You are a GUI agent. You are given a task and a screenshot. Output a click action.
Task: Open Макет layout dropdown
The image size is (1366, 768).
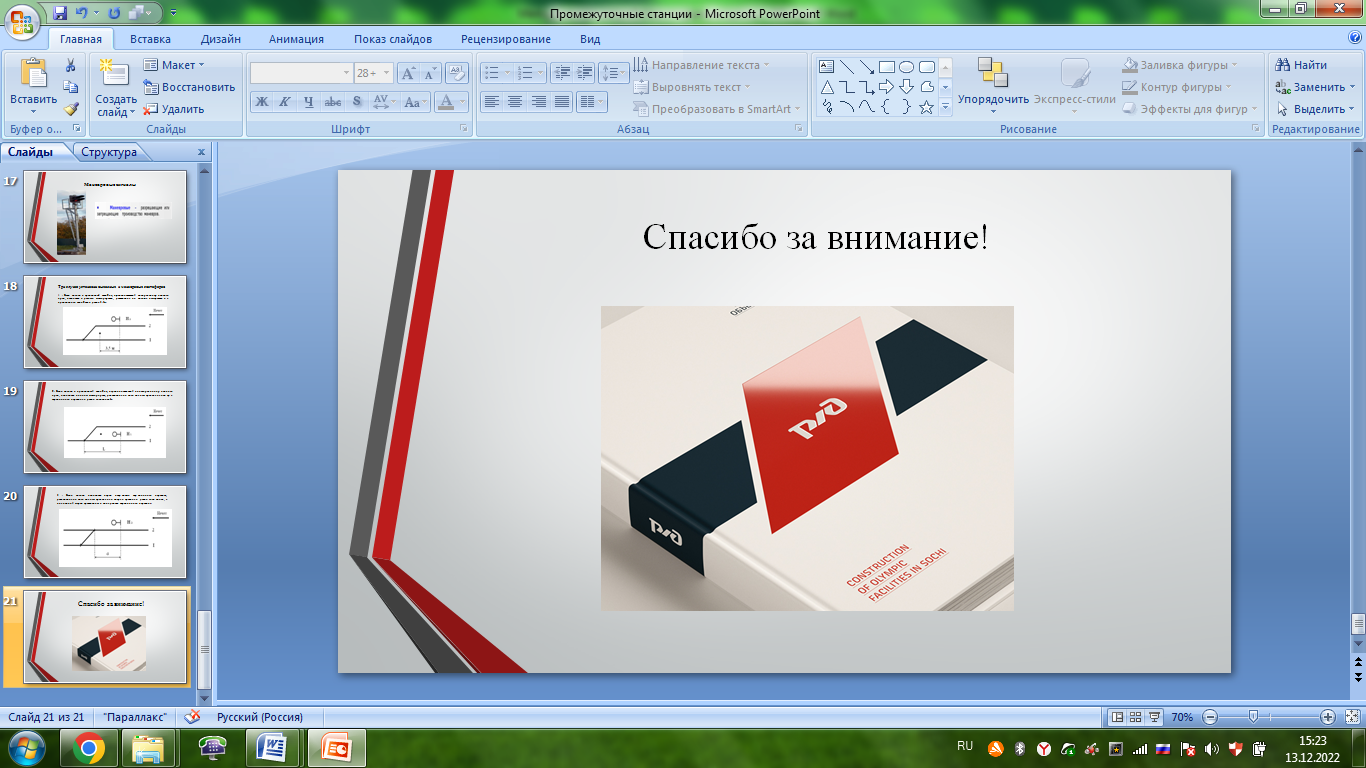click(174, 65)
